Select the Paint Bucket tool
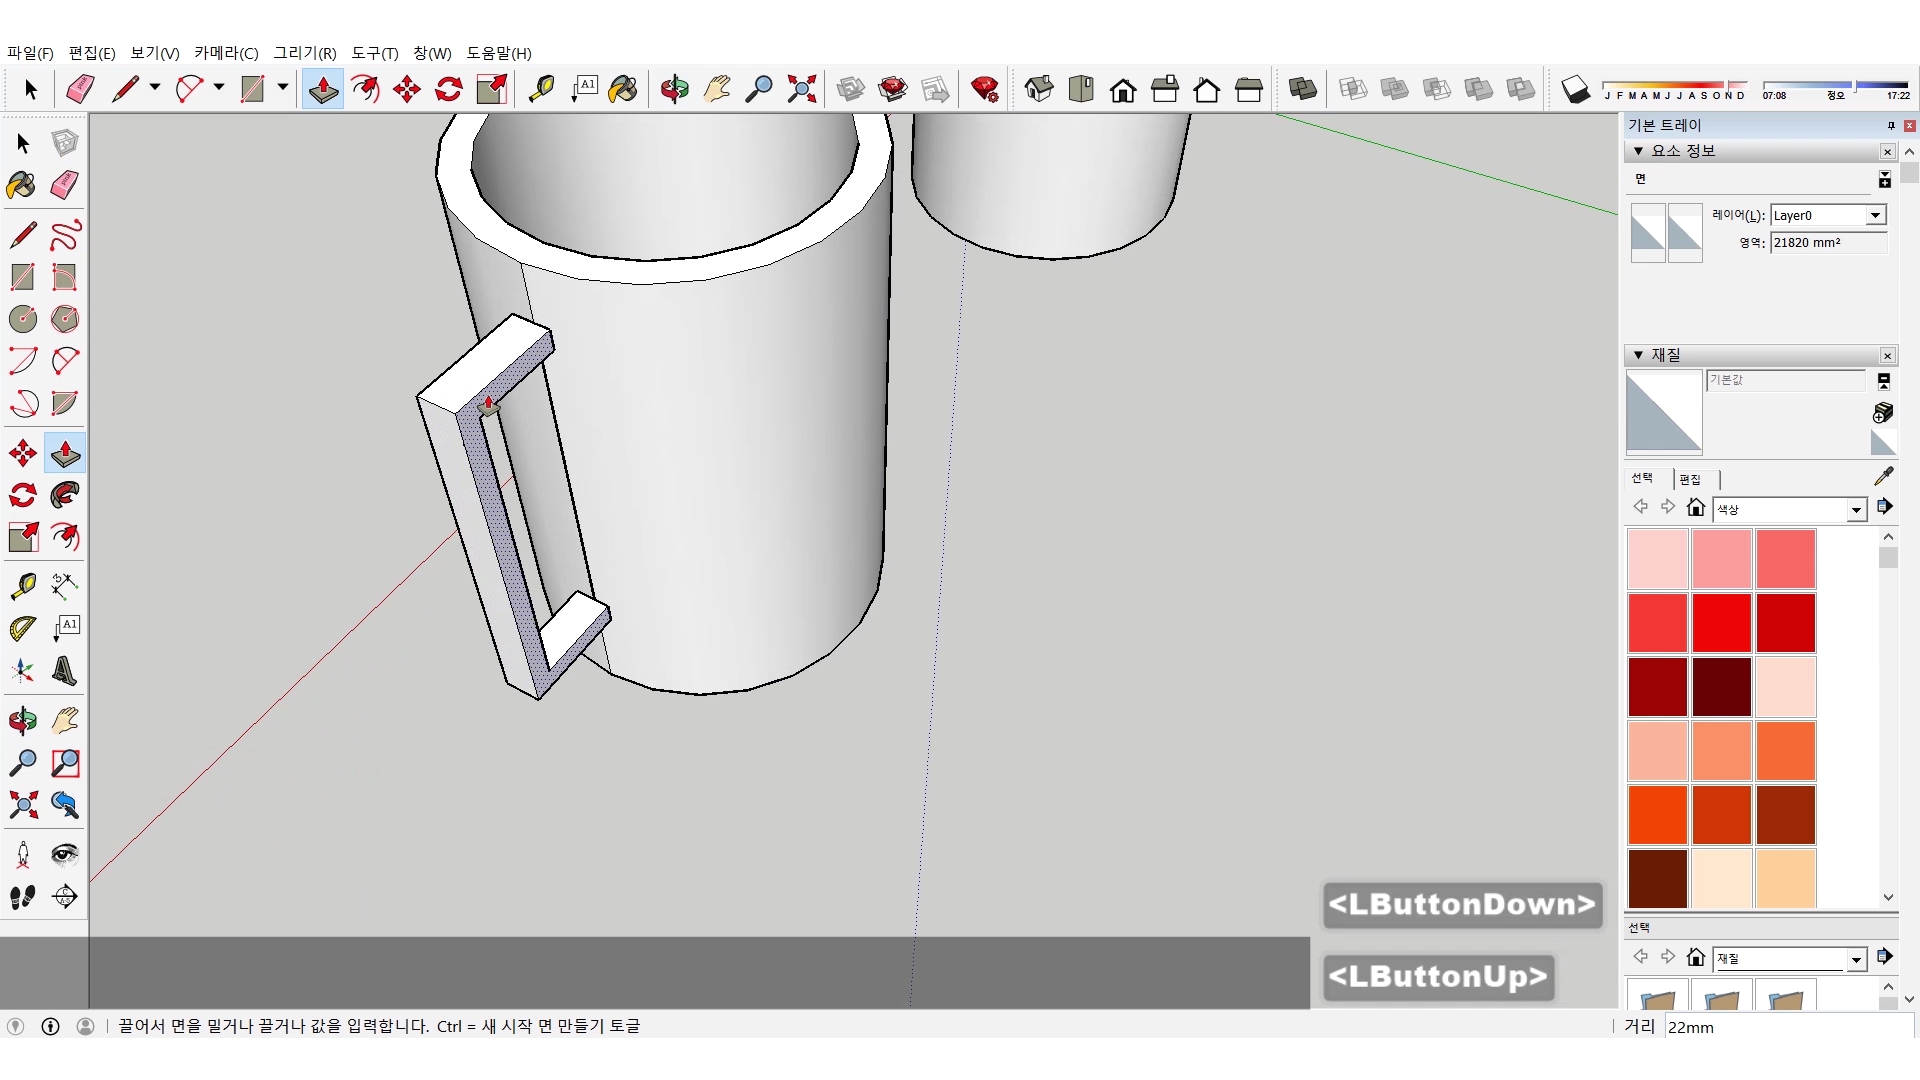Viewport: 1920px width, 1080px height. point(22,185)
